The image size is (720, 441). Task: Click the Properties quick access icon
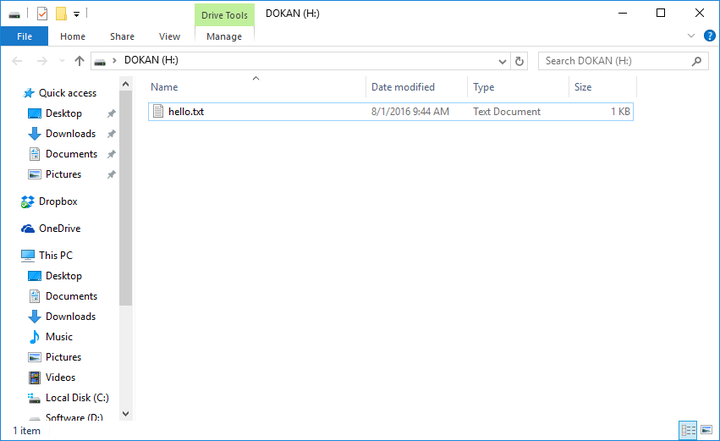[42, 14]
